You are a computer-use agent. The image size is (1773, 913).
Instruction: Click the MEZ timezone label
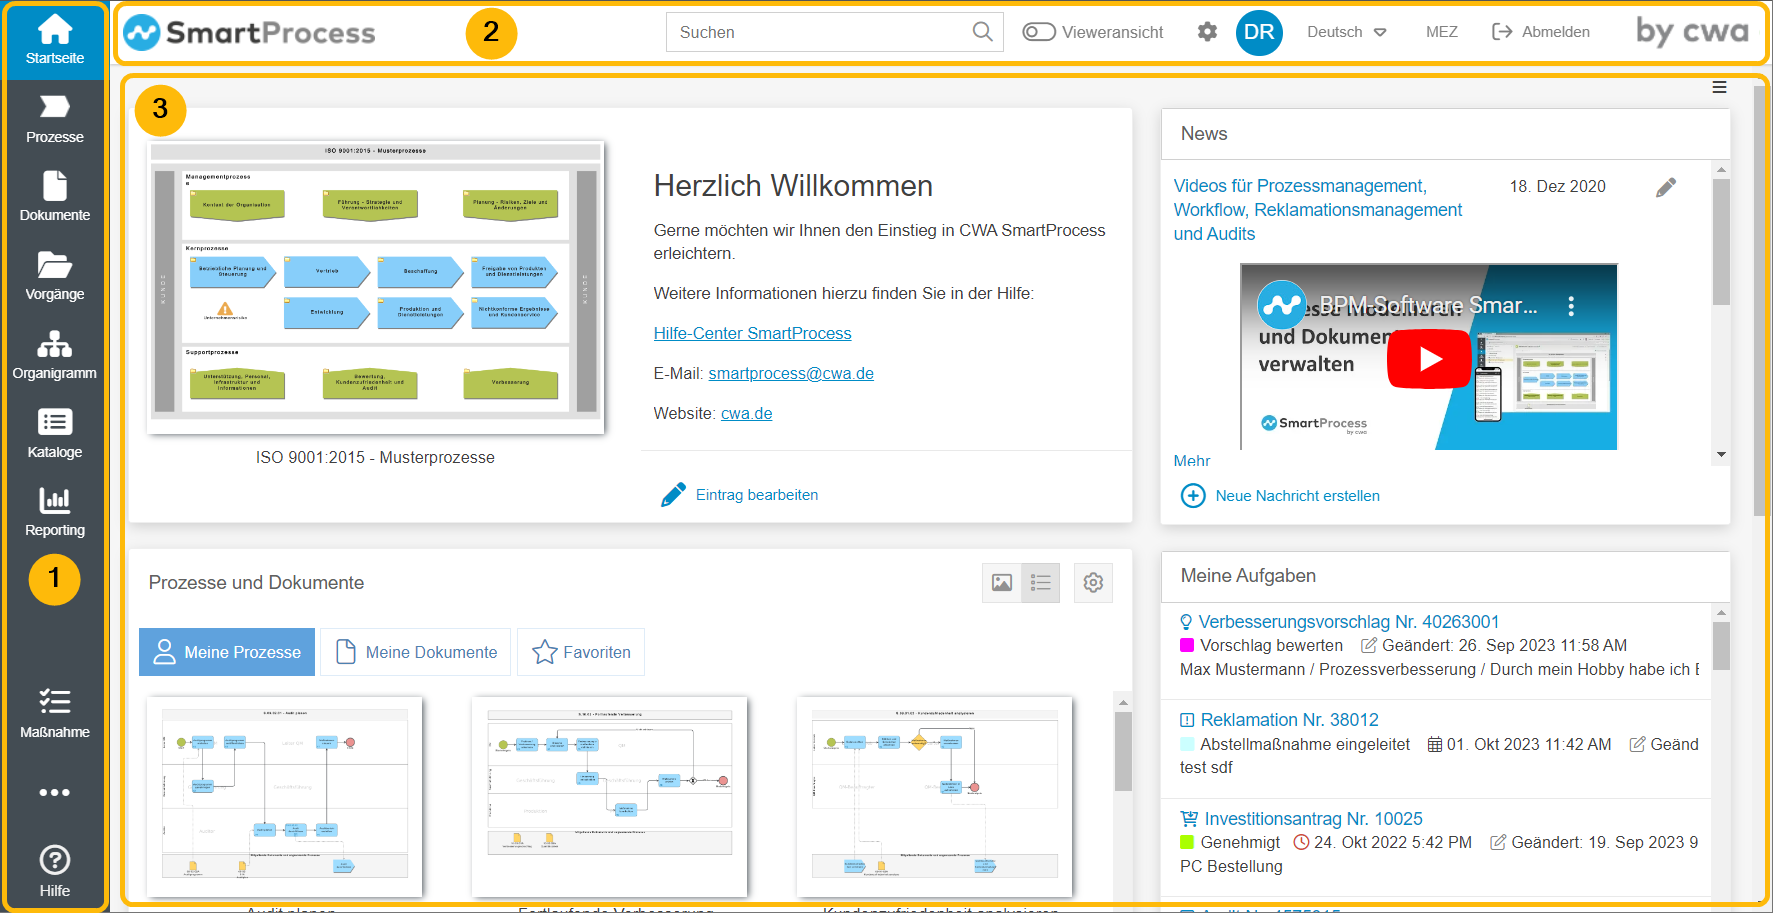pyautogui.click(x=1441, y=32)
